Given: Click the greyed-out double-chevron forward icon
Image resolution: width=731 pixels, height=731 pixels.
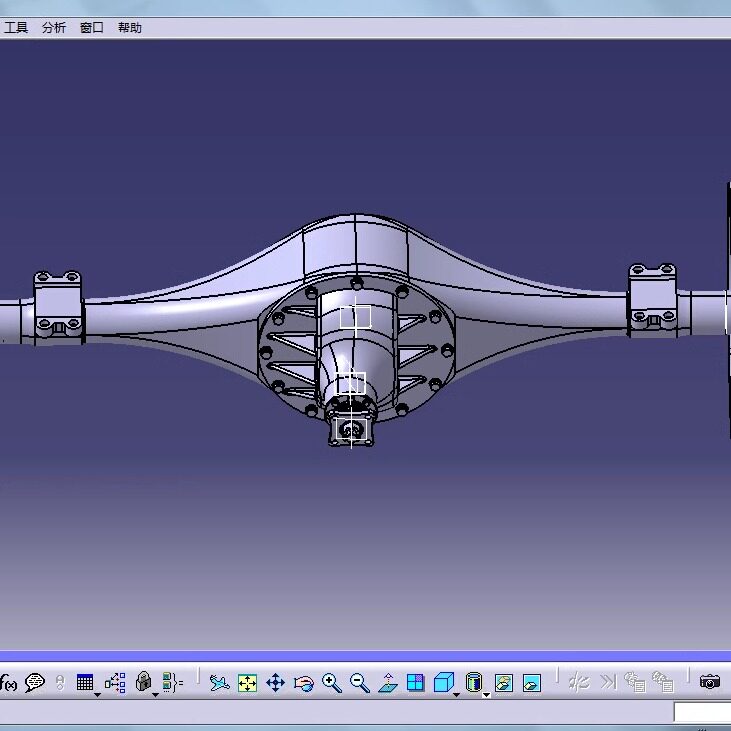Looking at the screenshot, I should (x=607, y=683).
